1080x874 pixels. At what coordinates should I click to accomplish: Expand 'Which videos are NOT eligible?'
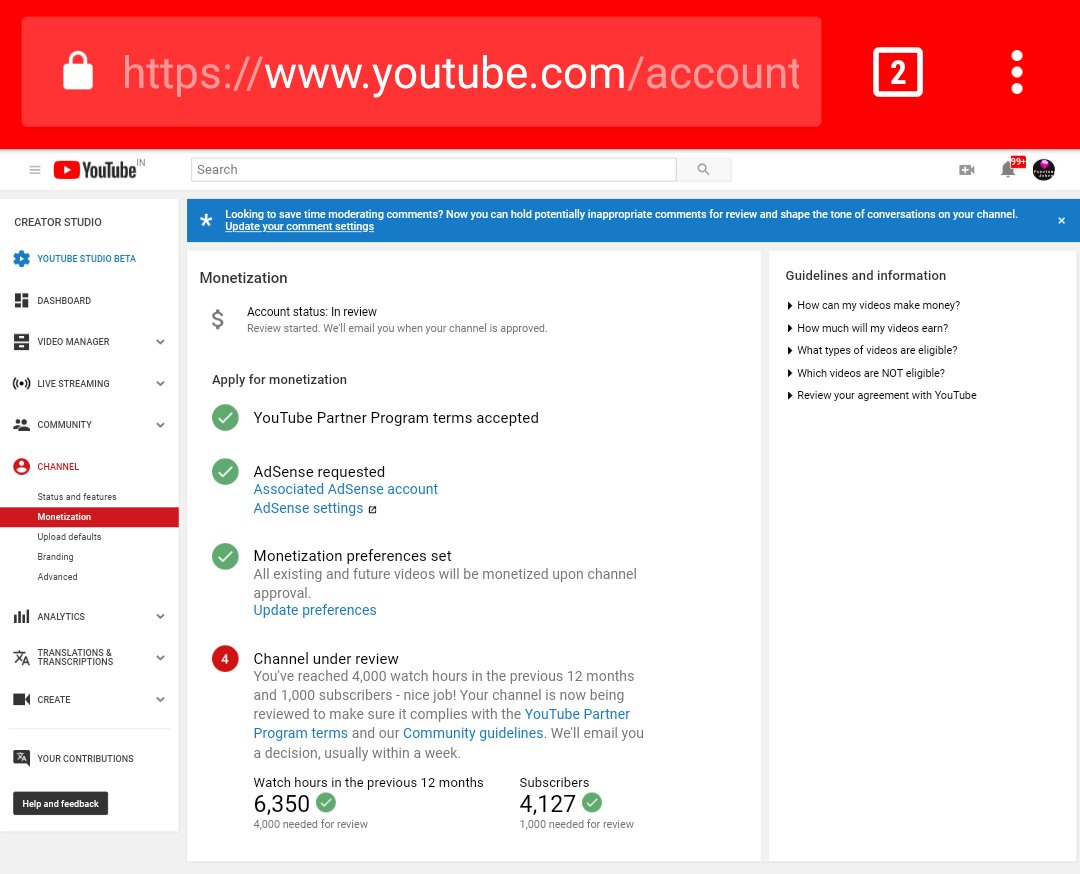866,373
